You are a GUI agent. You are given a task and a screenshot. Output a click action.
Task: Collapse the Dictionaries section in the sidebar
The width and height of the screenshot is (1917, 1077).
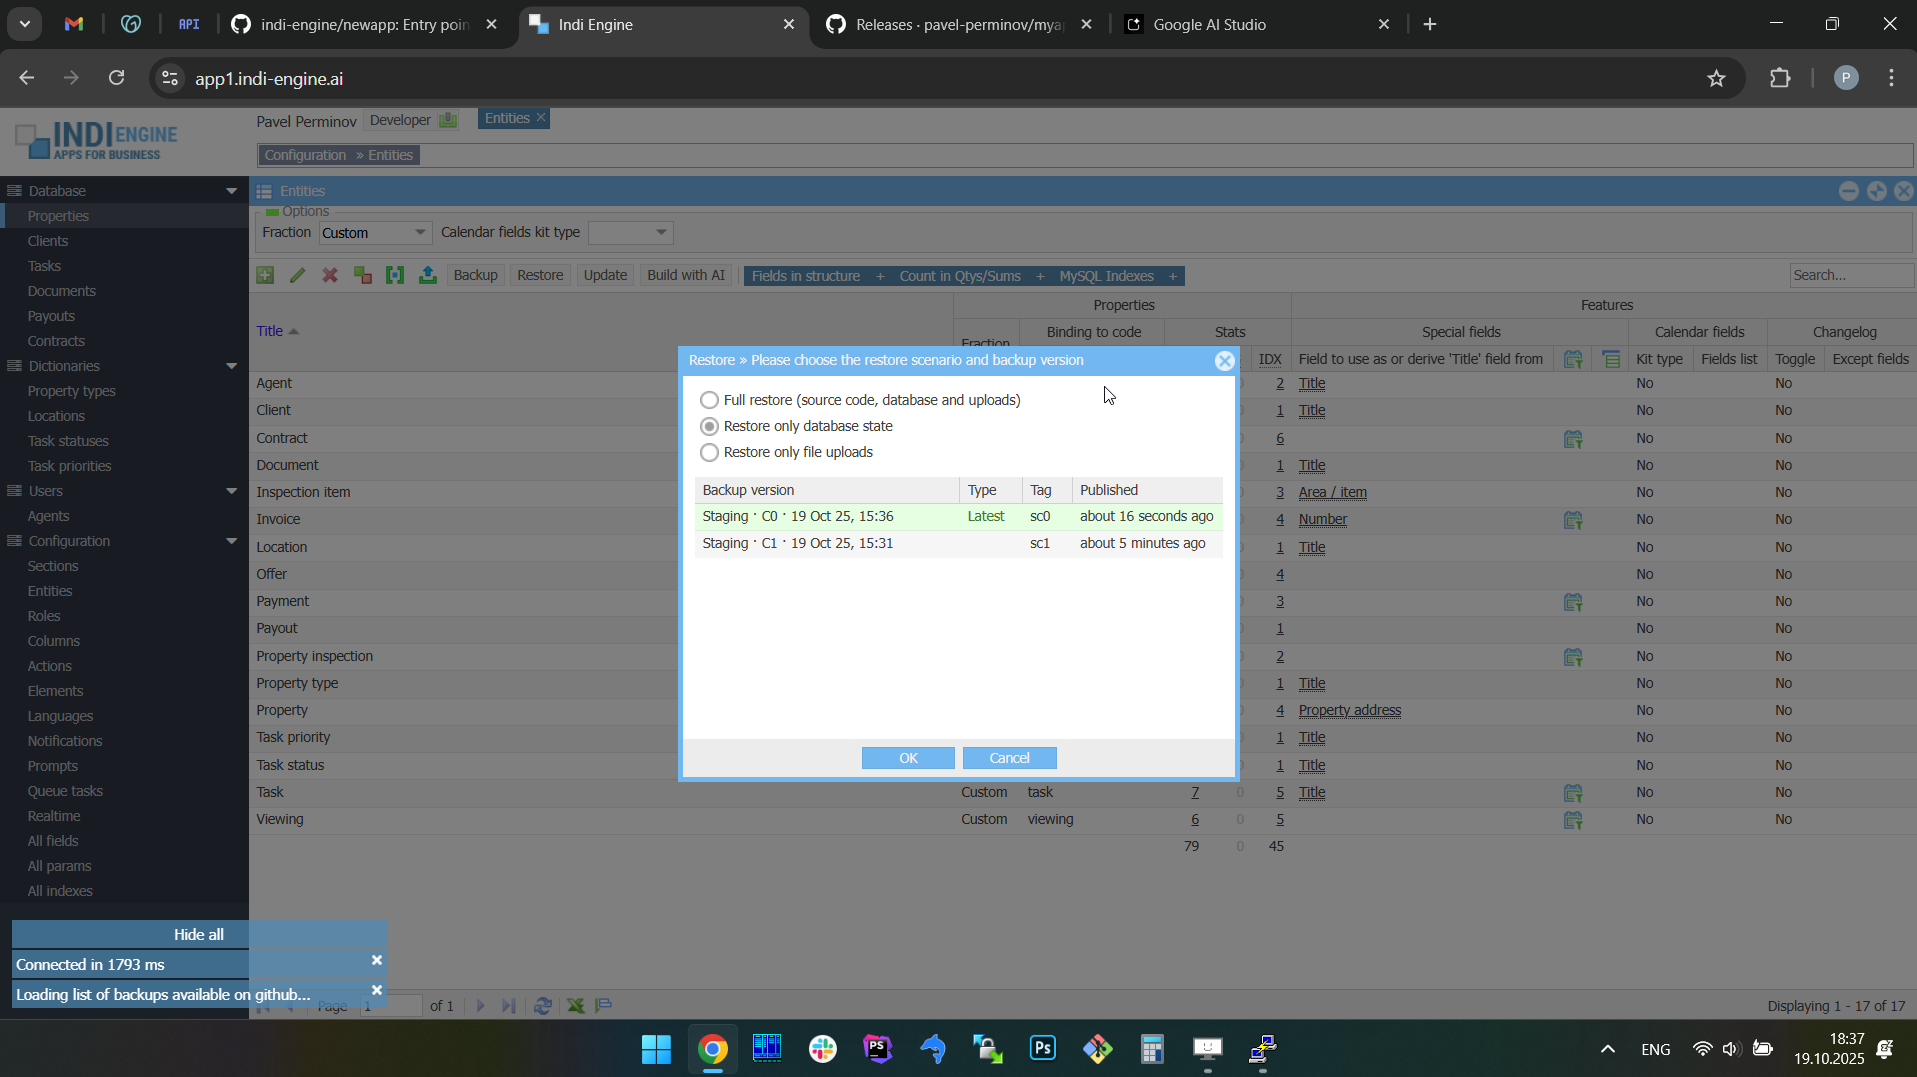point(231,366)
